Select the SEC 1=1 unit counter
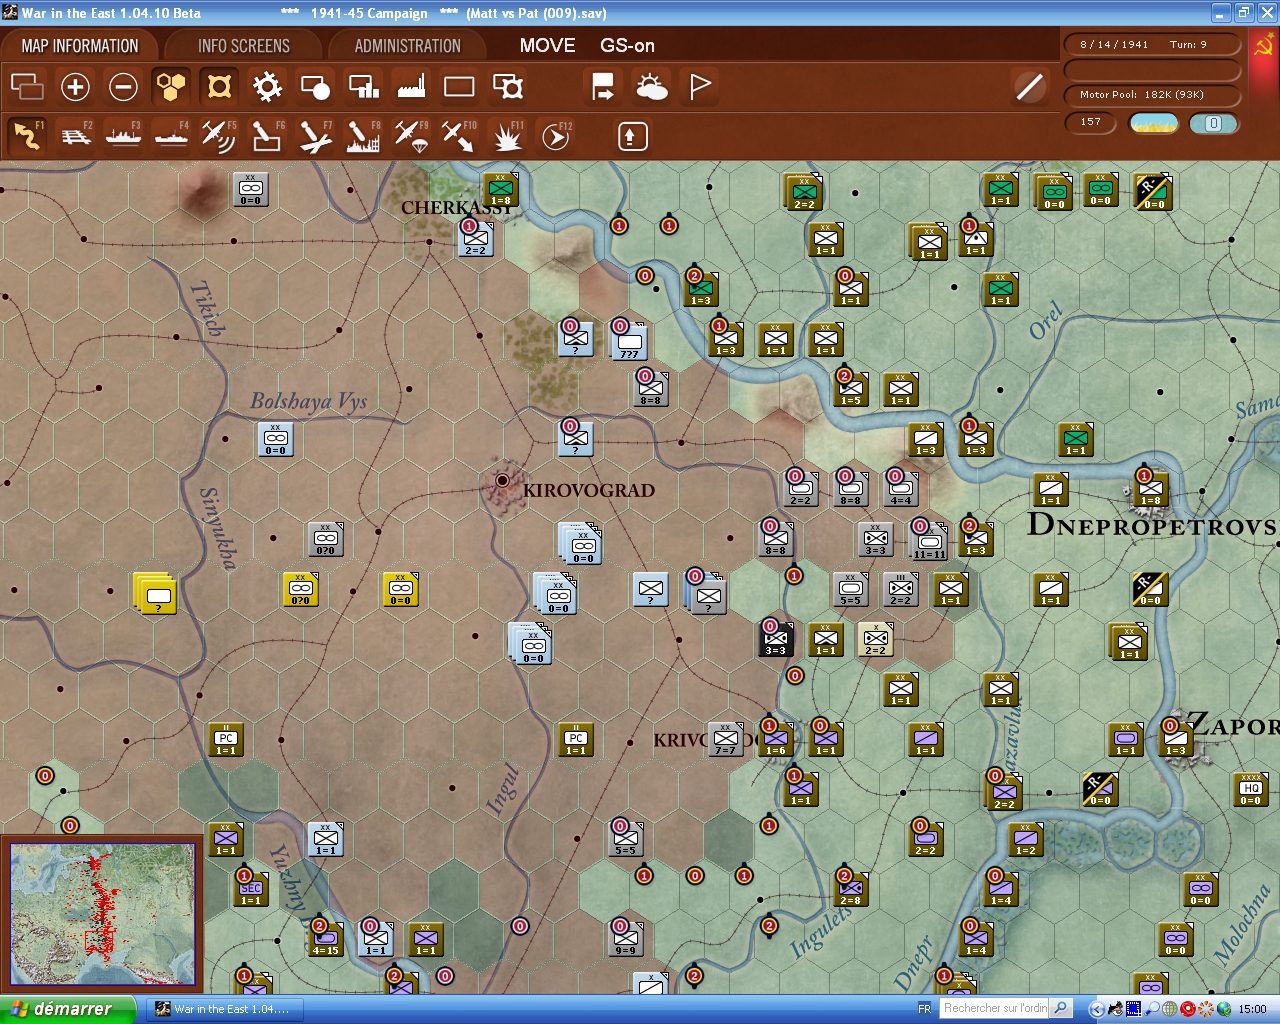The width and height of the screenshot is (1280, 1024). [250, 890]
